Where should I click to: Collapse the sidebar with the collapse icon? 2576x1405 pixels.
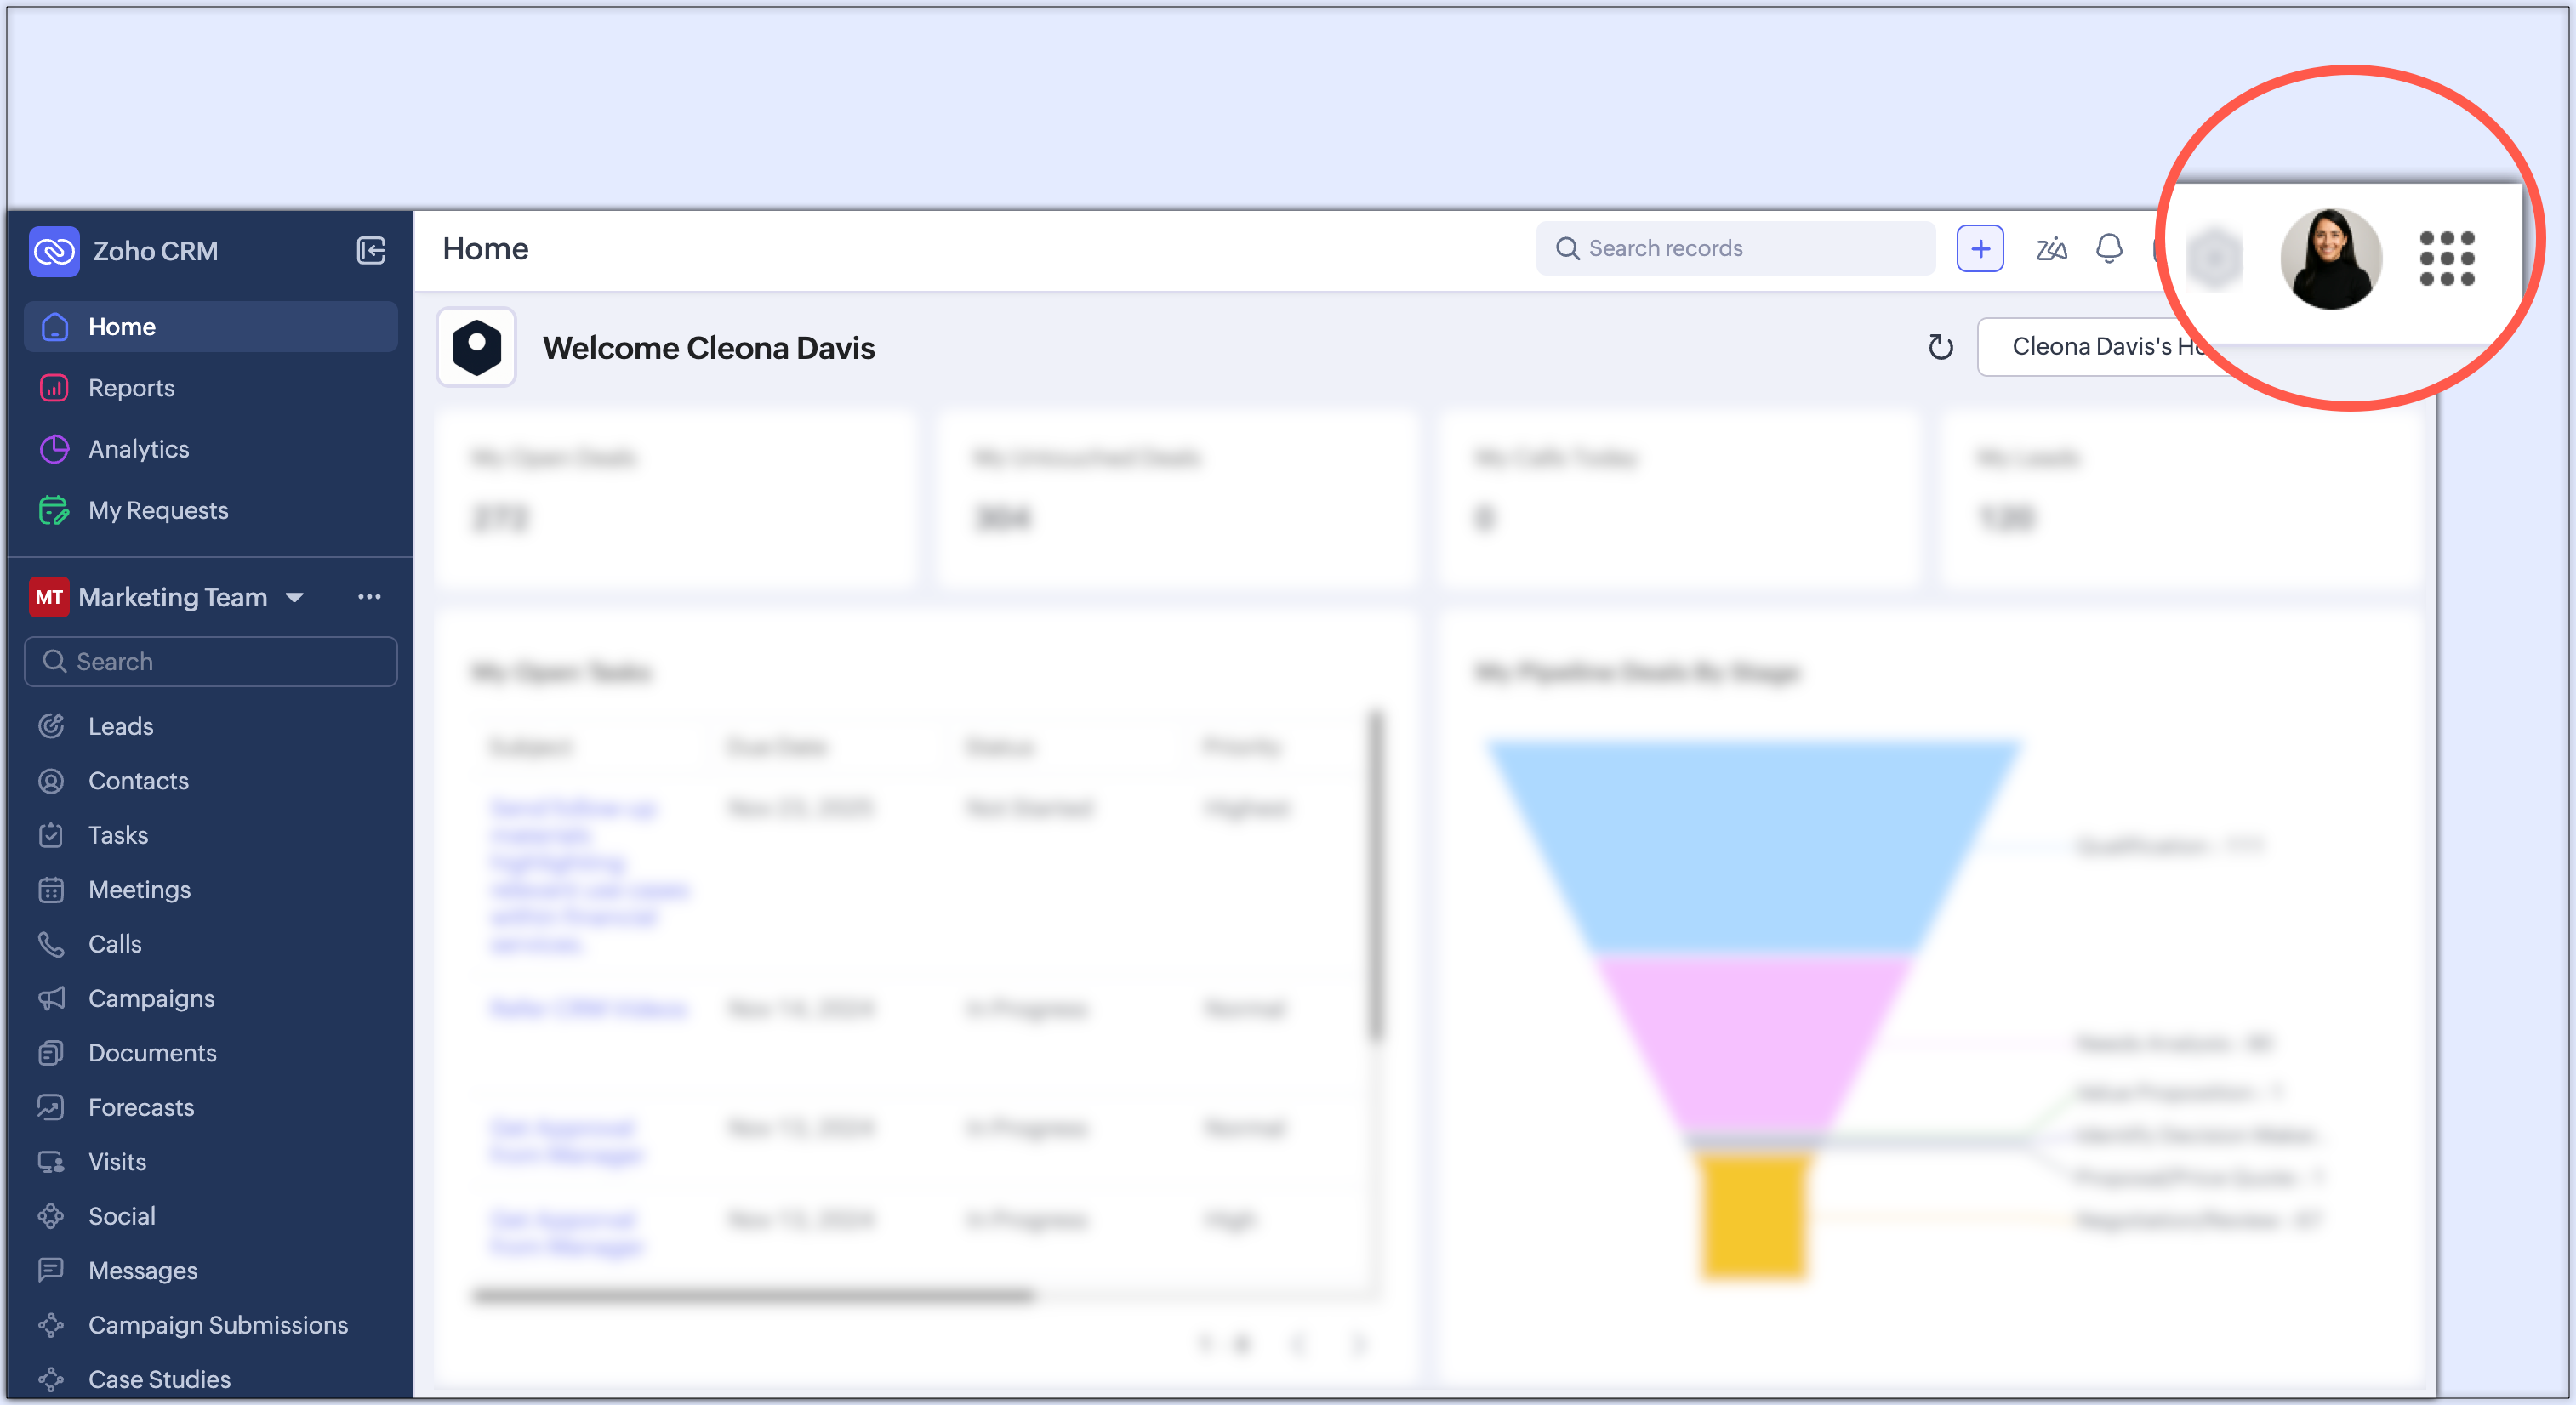(x=371, y=250)
